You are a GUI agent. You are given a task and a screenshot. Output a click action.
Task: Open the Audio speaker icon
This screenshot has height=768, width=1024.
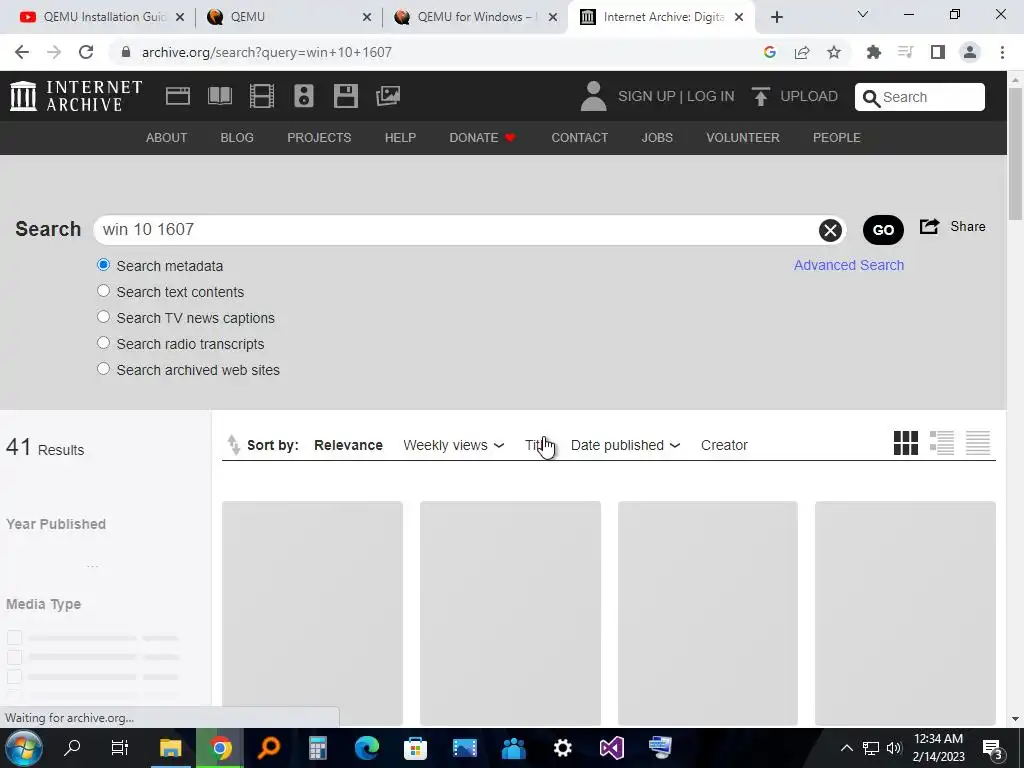point(304,96)
